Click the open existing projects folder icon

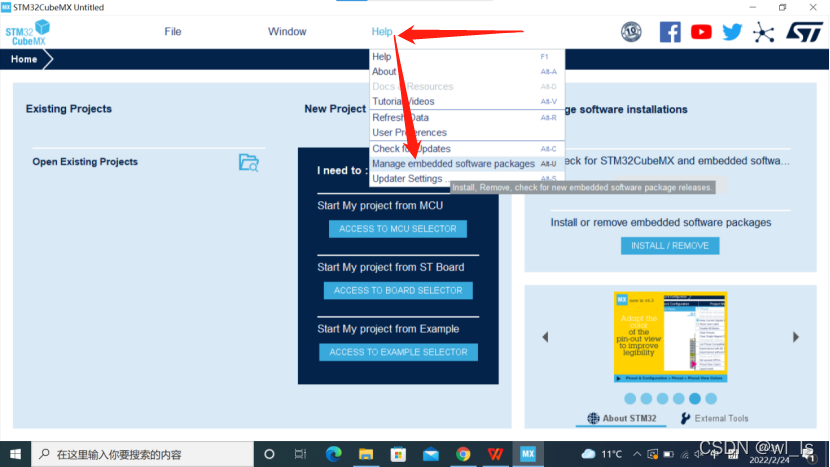coord(248,162)
